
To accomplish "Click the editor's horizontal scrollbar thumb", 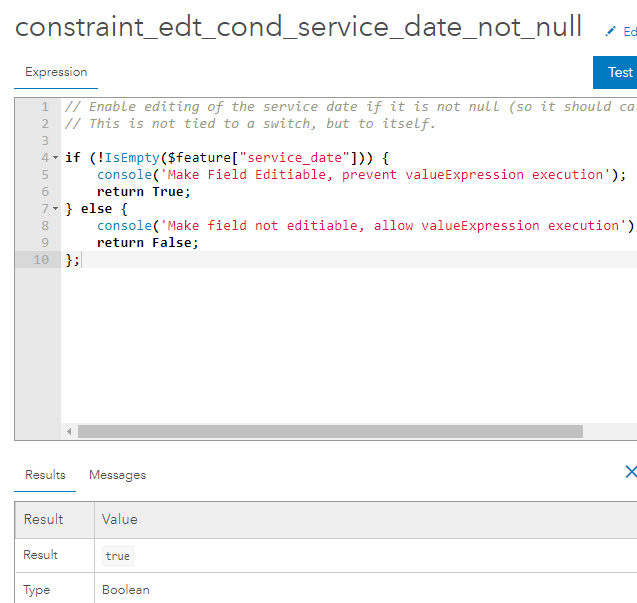I will point(330,432).
